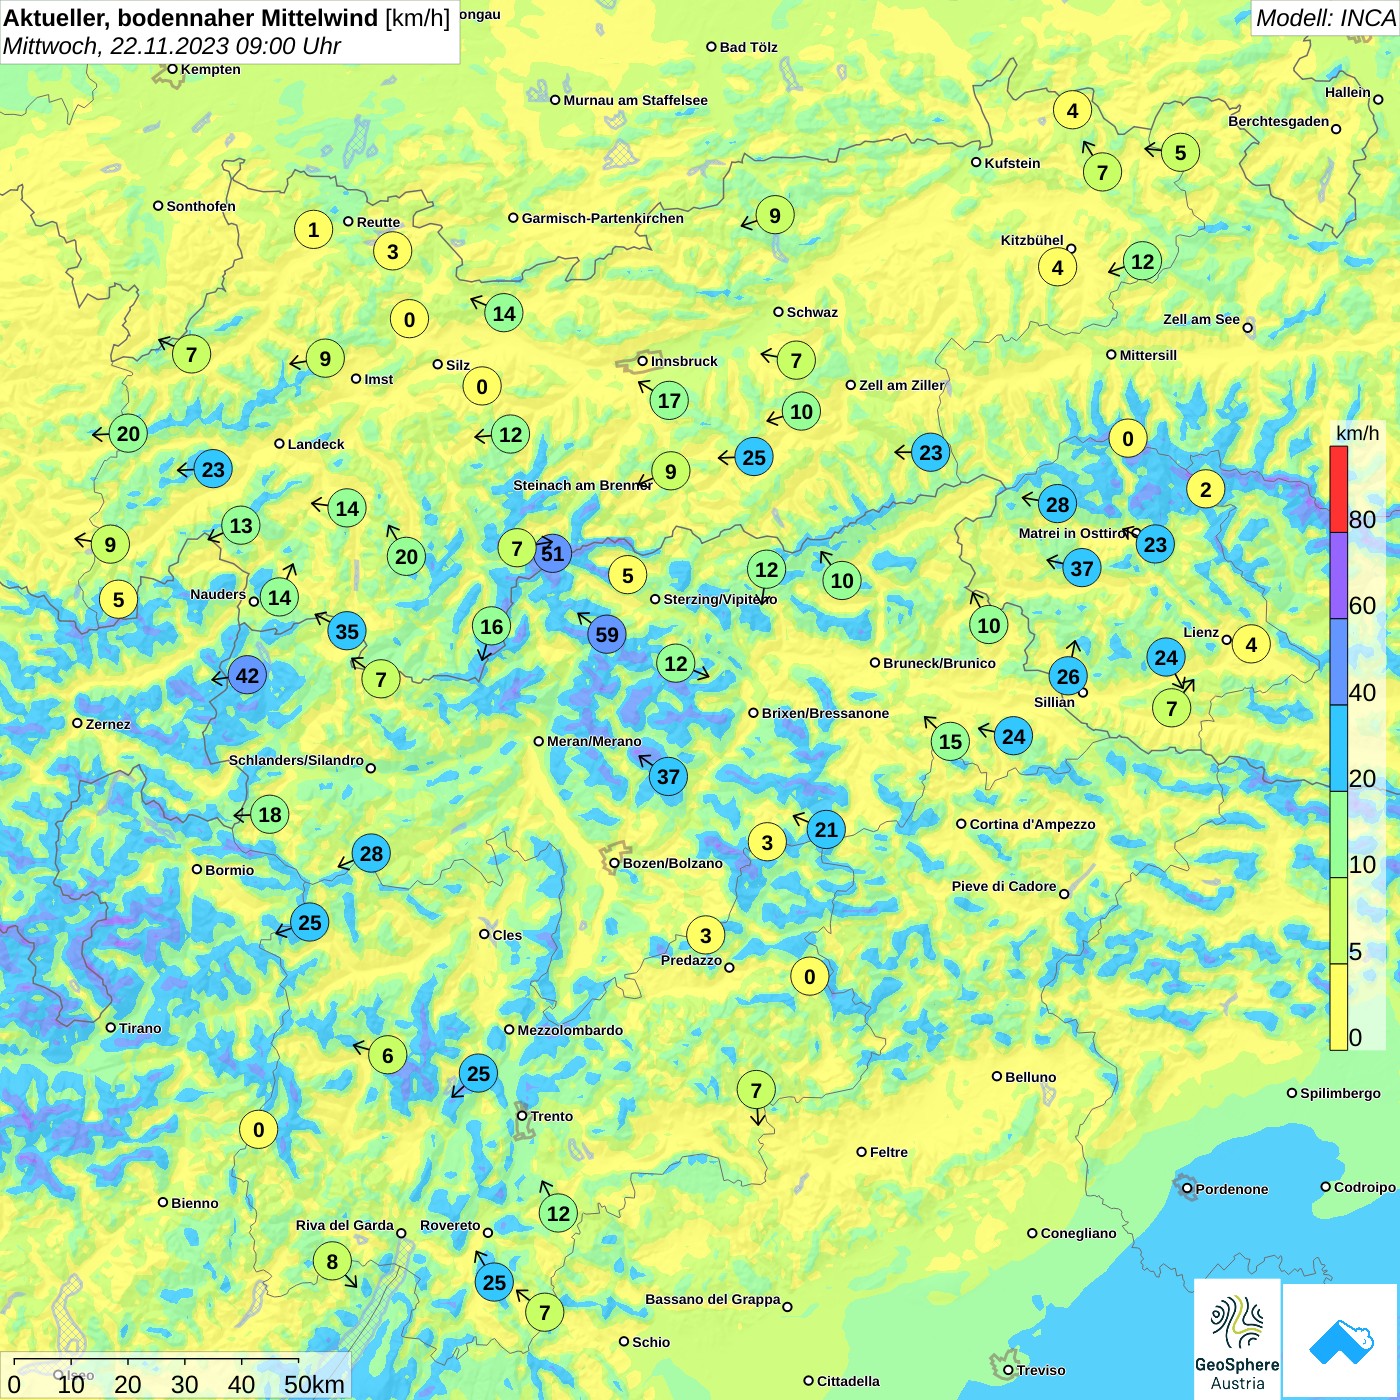Click the map title 'Aktueller, bodennaher Mittelwind'
The height and width of the screenshot is (1400, 1400).
tap(191, 18)
